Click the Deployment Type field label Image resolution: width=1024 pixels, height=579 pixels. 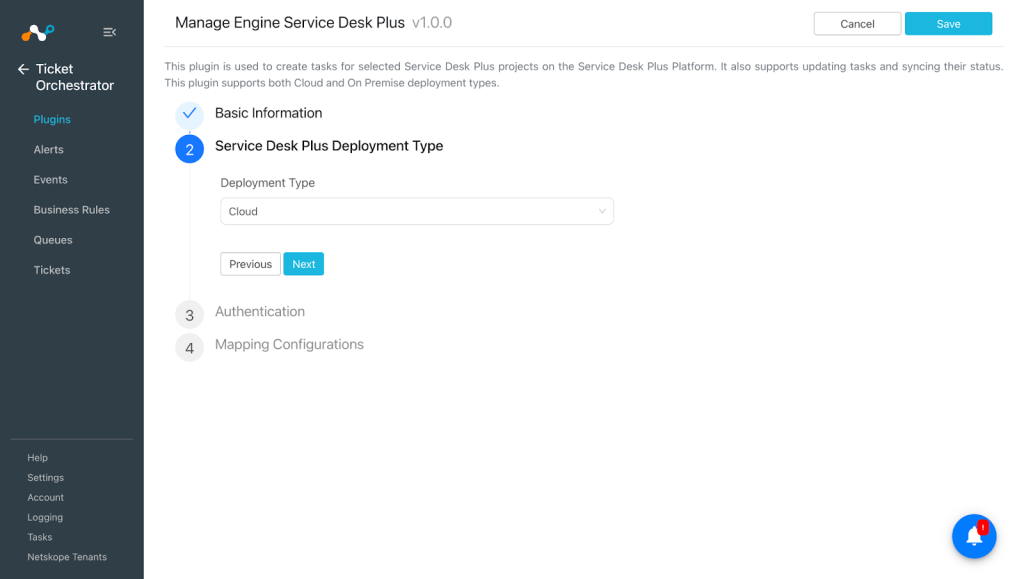point(268,183)
